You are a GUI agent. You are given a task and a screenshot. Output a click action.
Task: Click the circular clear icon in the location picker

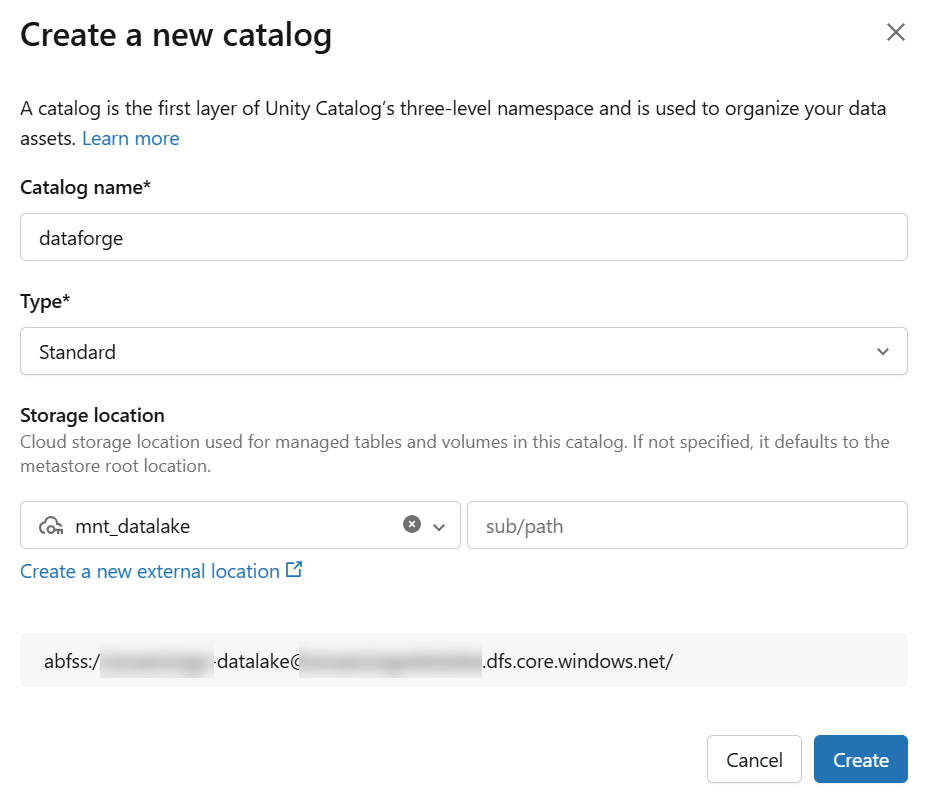[412, 523]
